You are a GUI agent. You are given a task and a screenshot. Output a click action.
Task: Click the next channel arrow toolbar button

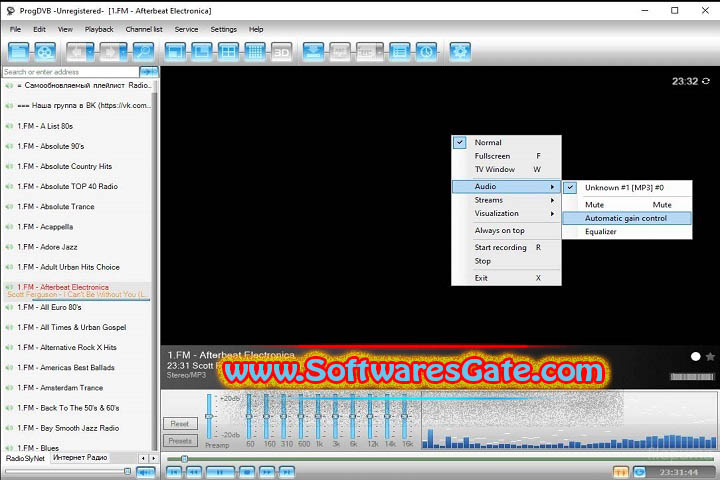[x=110, y=52]
